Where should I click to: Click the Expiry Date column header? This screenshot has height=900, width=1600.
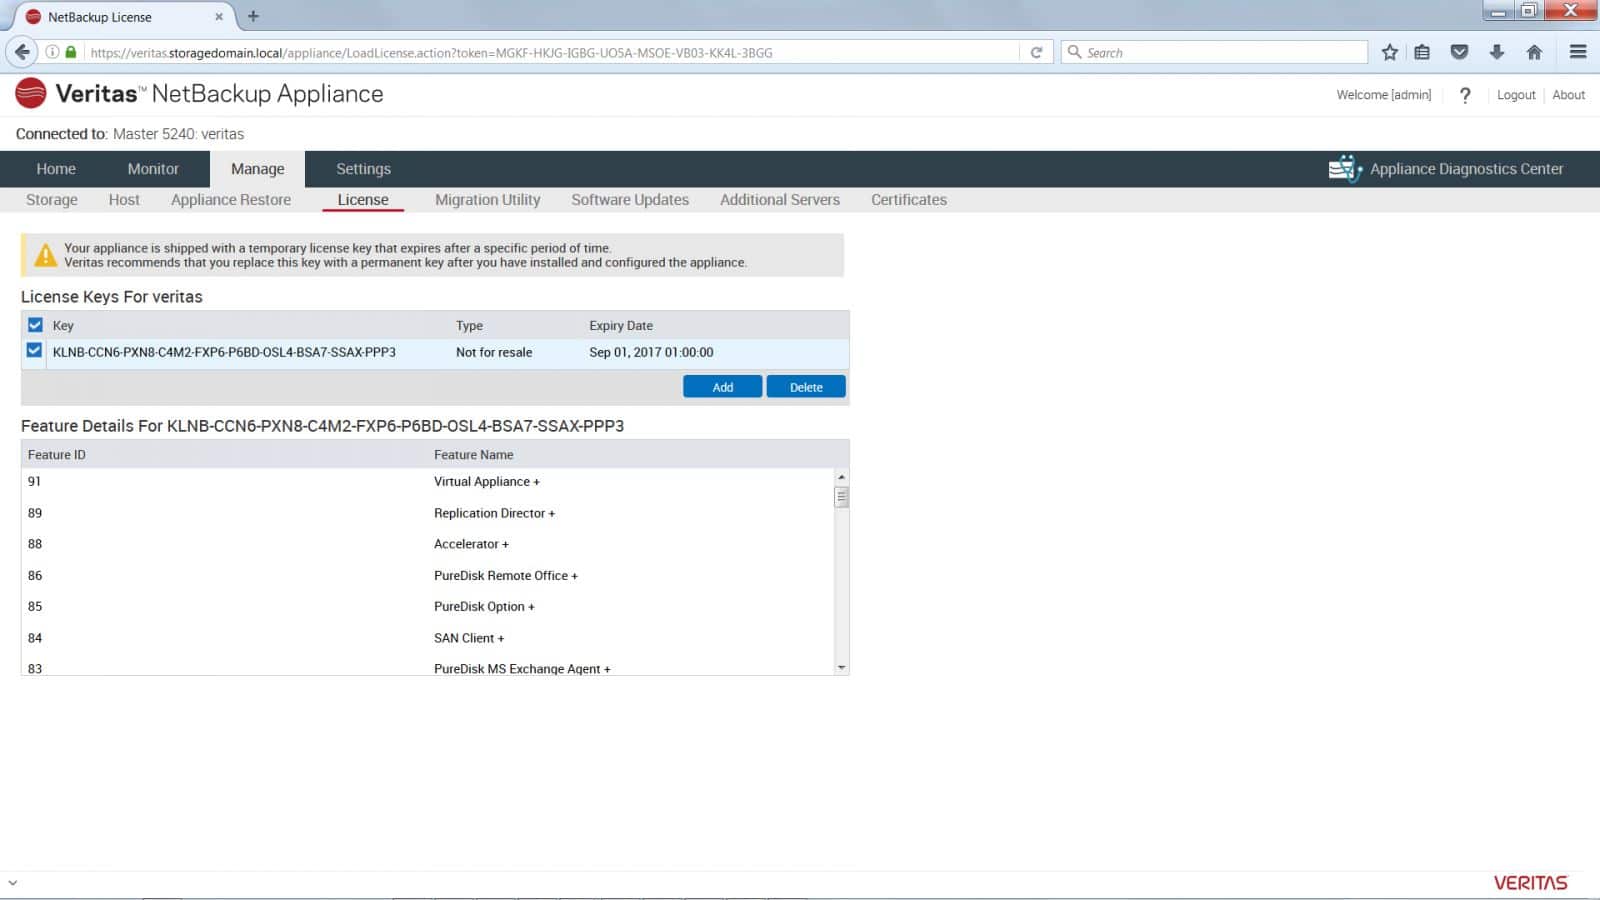point(621,326)
